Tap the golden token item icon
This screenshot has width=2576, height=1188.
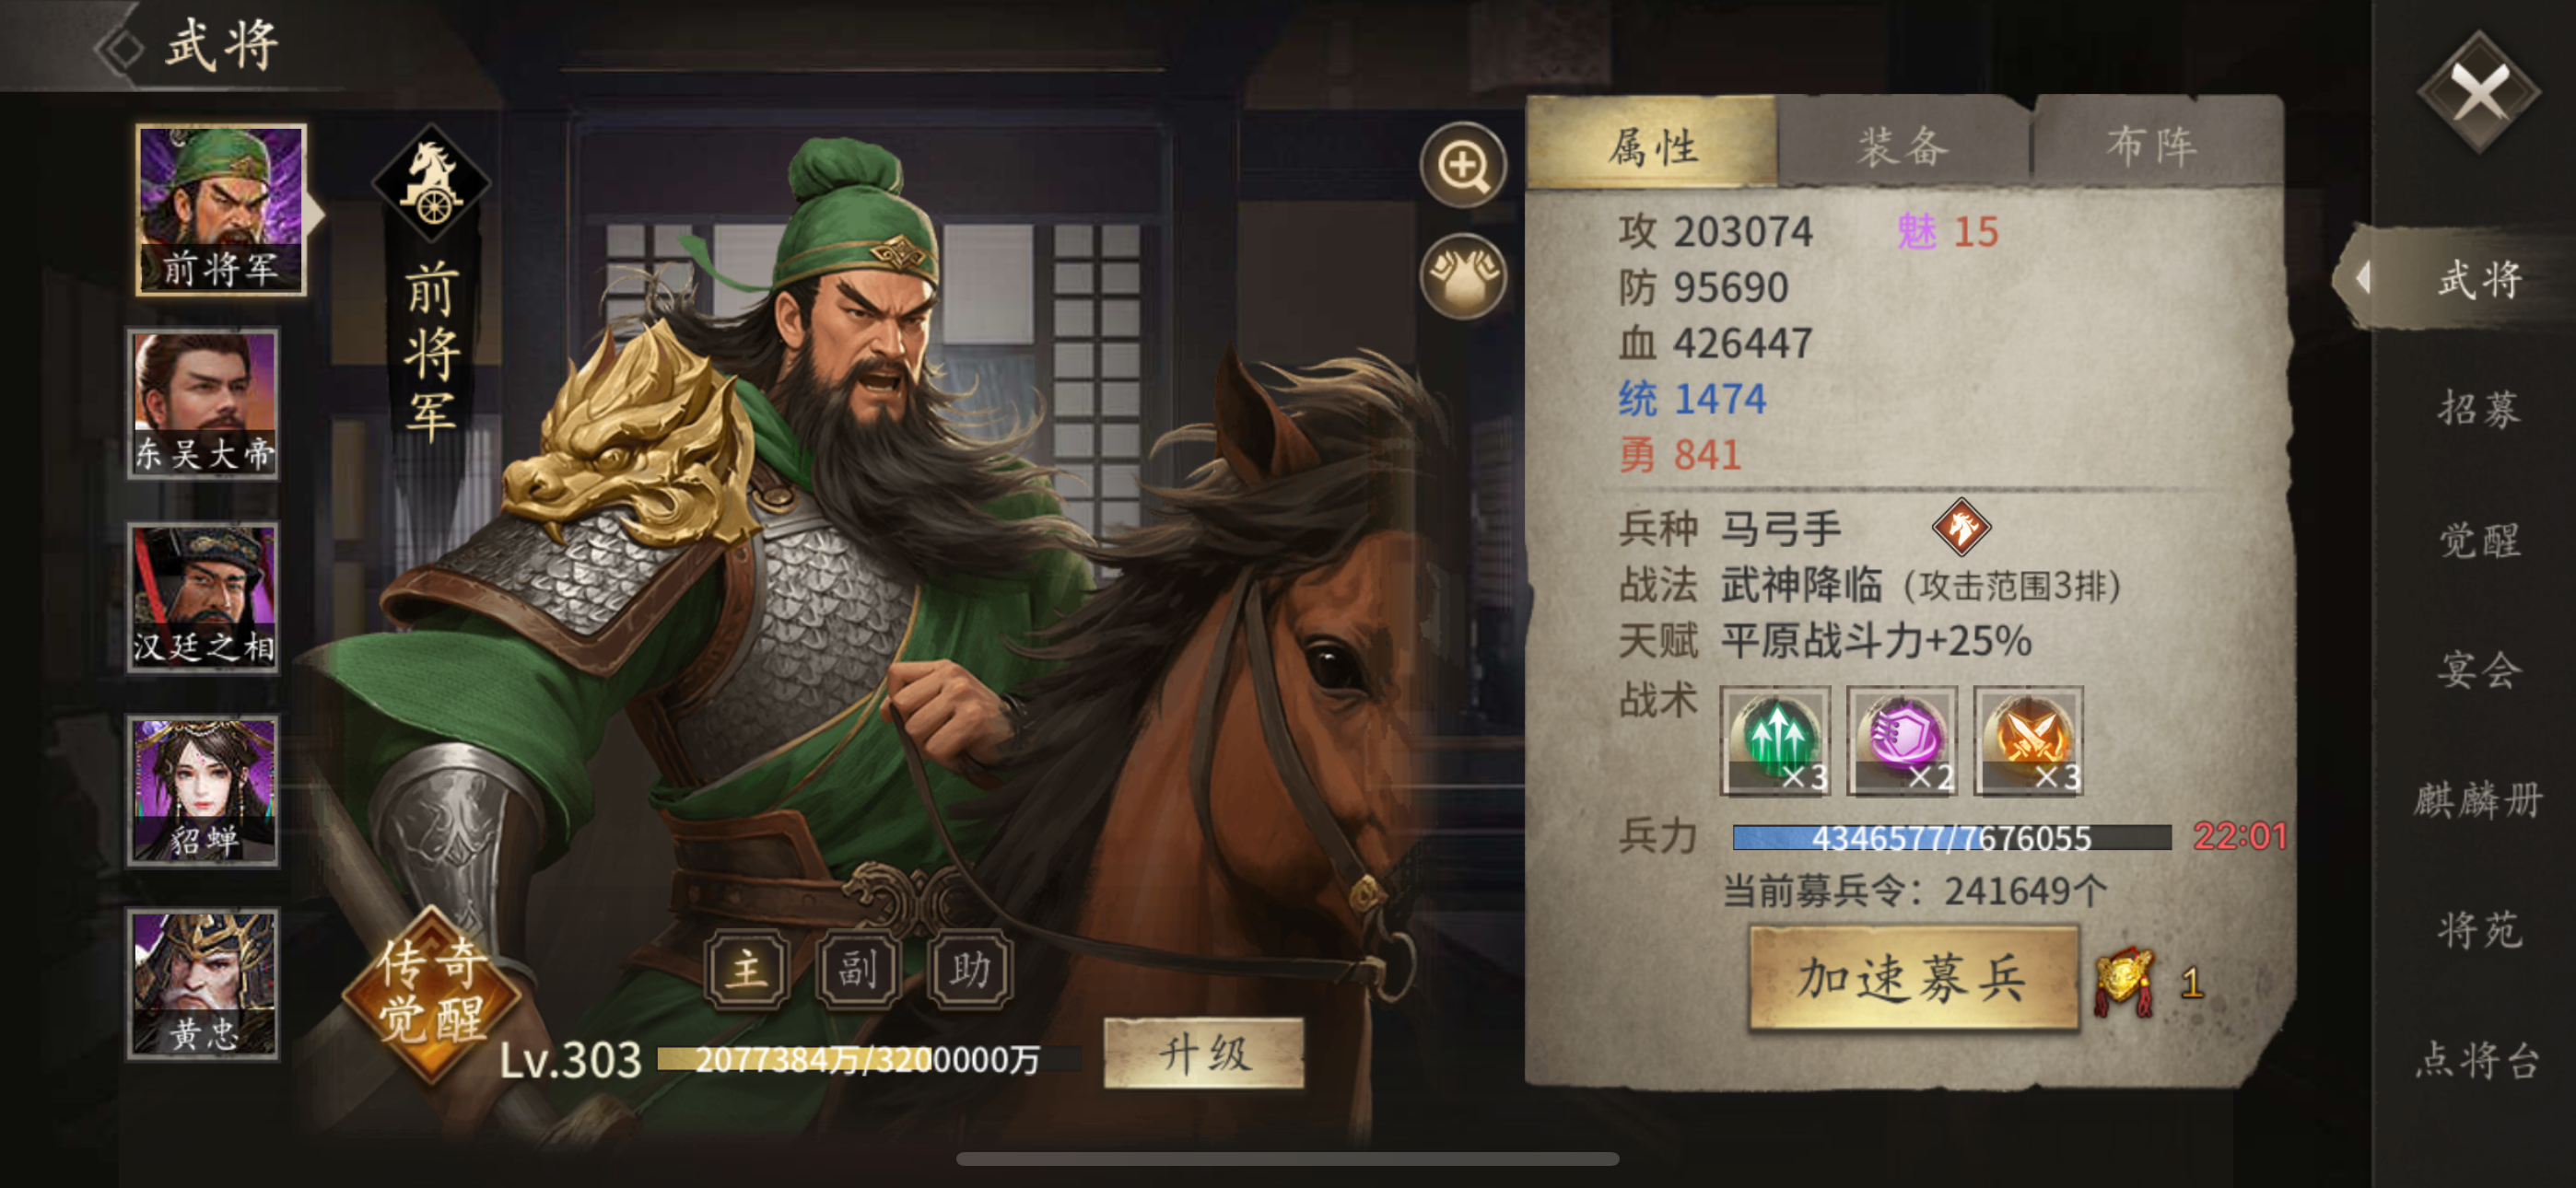click(x=2125, y=981)
